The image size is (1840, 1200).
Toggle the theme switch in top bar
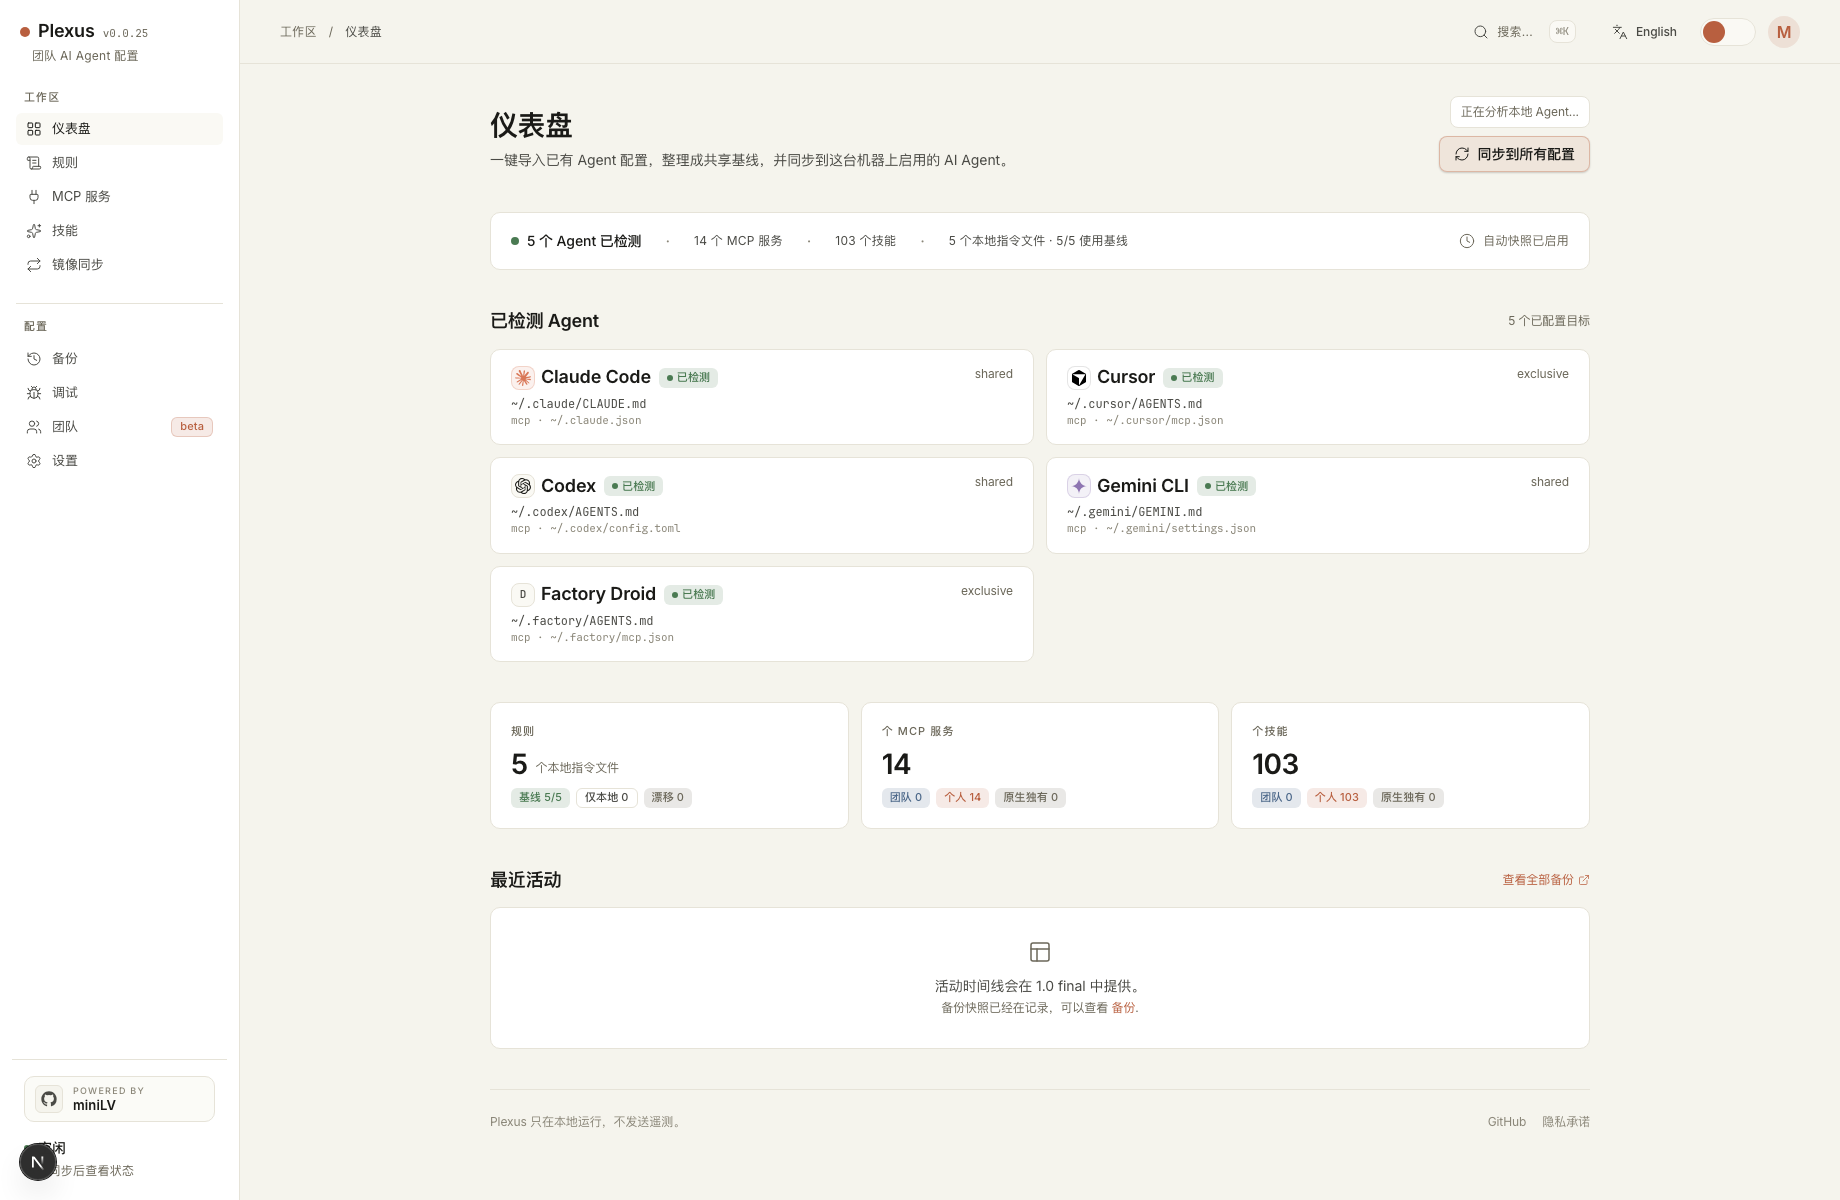1728,32
